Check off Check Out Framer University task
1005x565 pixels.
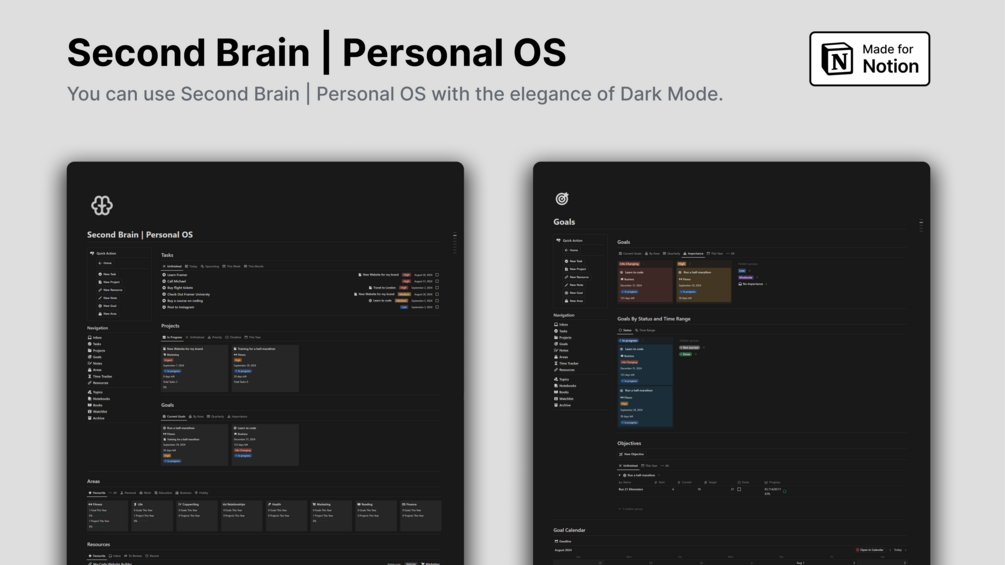tap(437, 294)
